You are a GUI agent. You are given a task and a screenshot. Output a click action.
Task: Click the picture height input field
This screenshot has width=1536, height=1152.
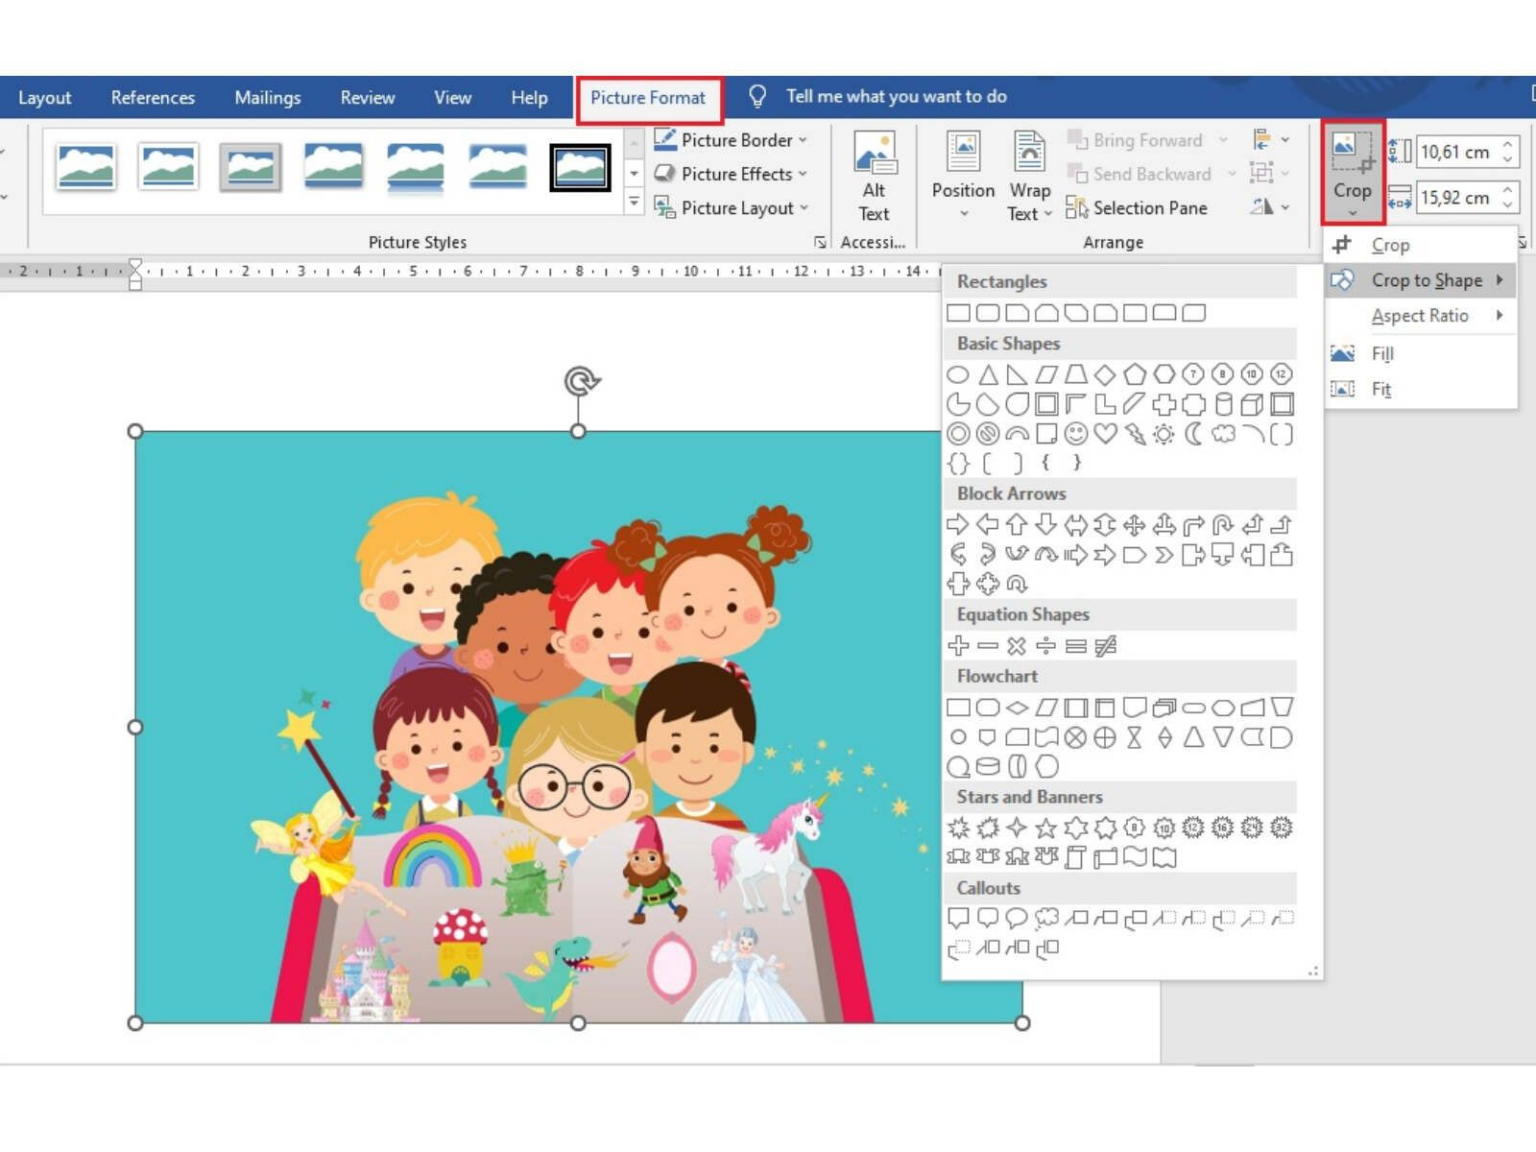pos(1457,152)
